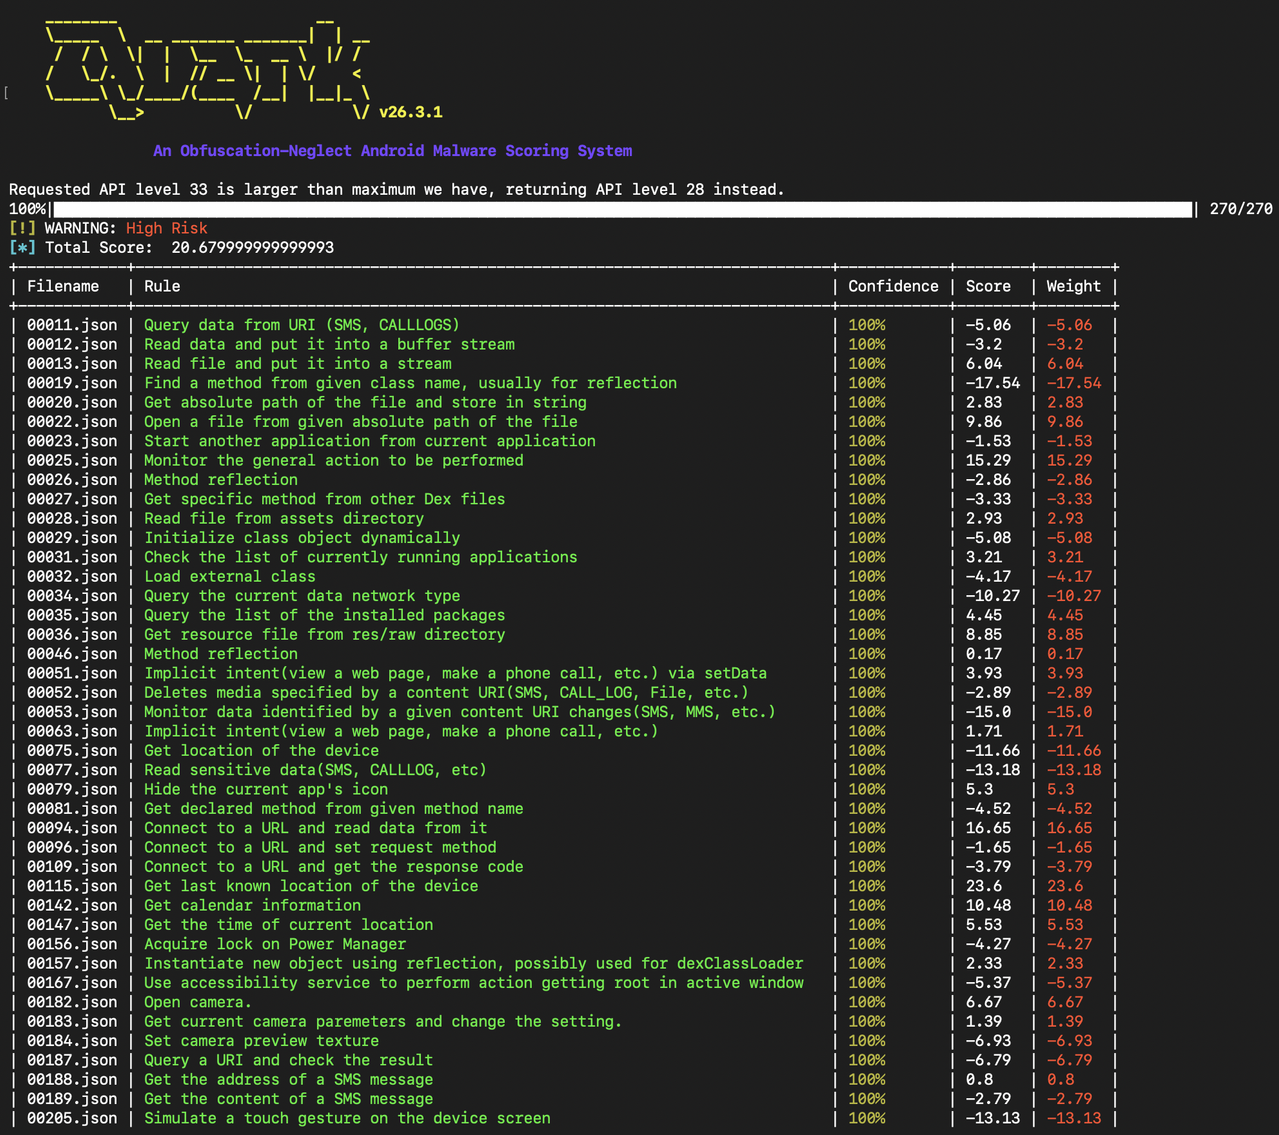
Task: Click rule "Get the time of current location"
Action: click(289, 925)
